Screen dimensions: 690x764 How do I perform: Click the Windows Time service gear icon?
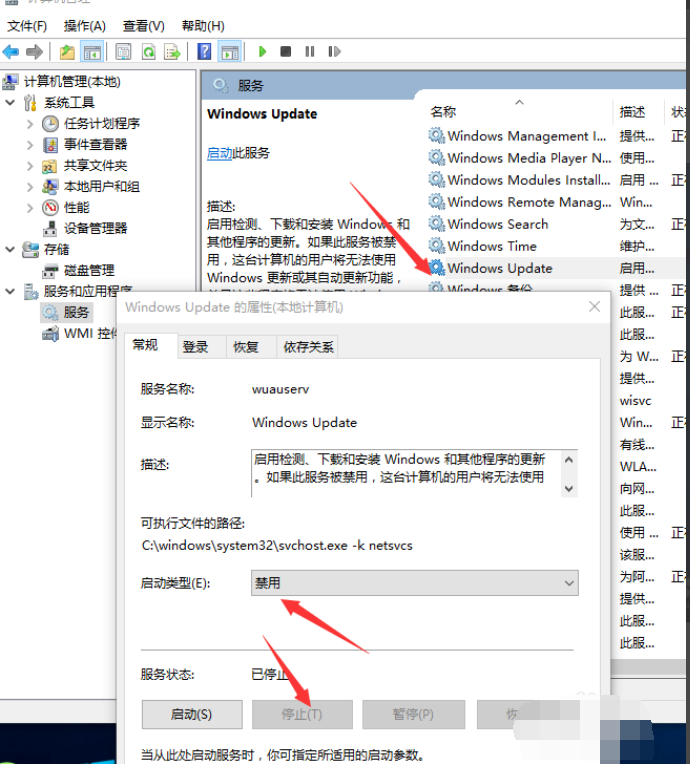(437, 246)
